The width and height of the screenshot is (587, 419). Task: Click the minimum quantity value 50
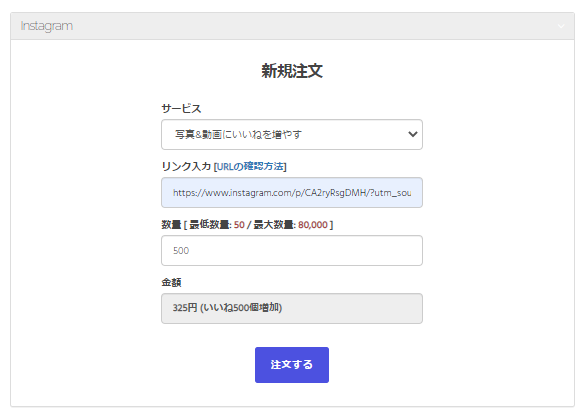pos(239,225)
